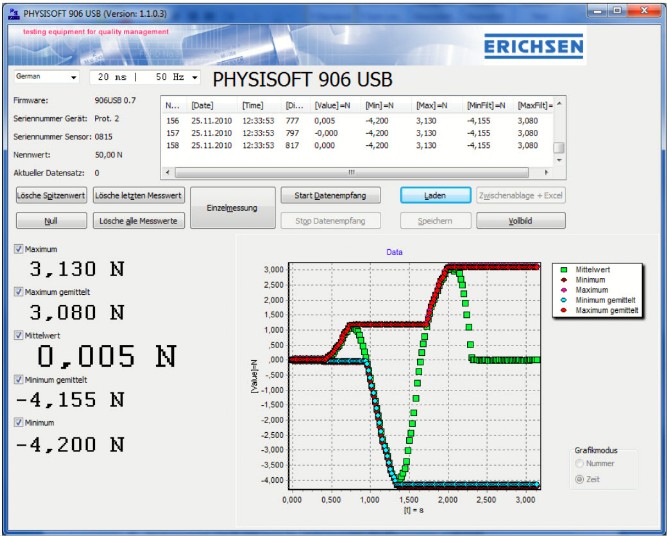Toggle the Maximum gemittelt checkbox
Viewport: 667px width, 536px height.
coord(18,292)
